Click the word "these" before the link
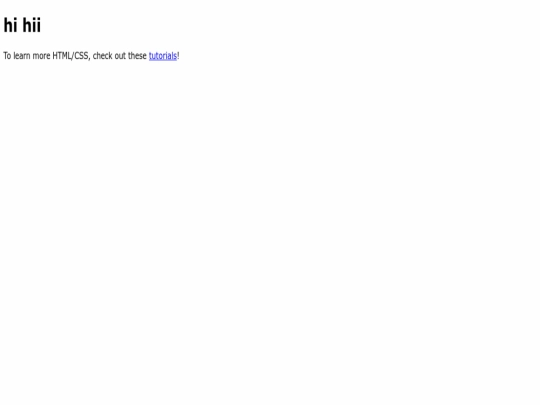The height and width of the screenshot is (405, 540). click(x=137, y=56)
